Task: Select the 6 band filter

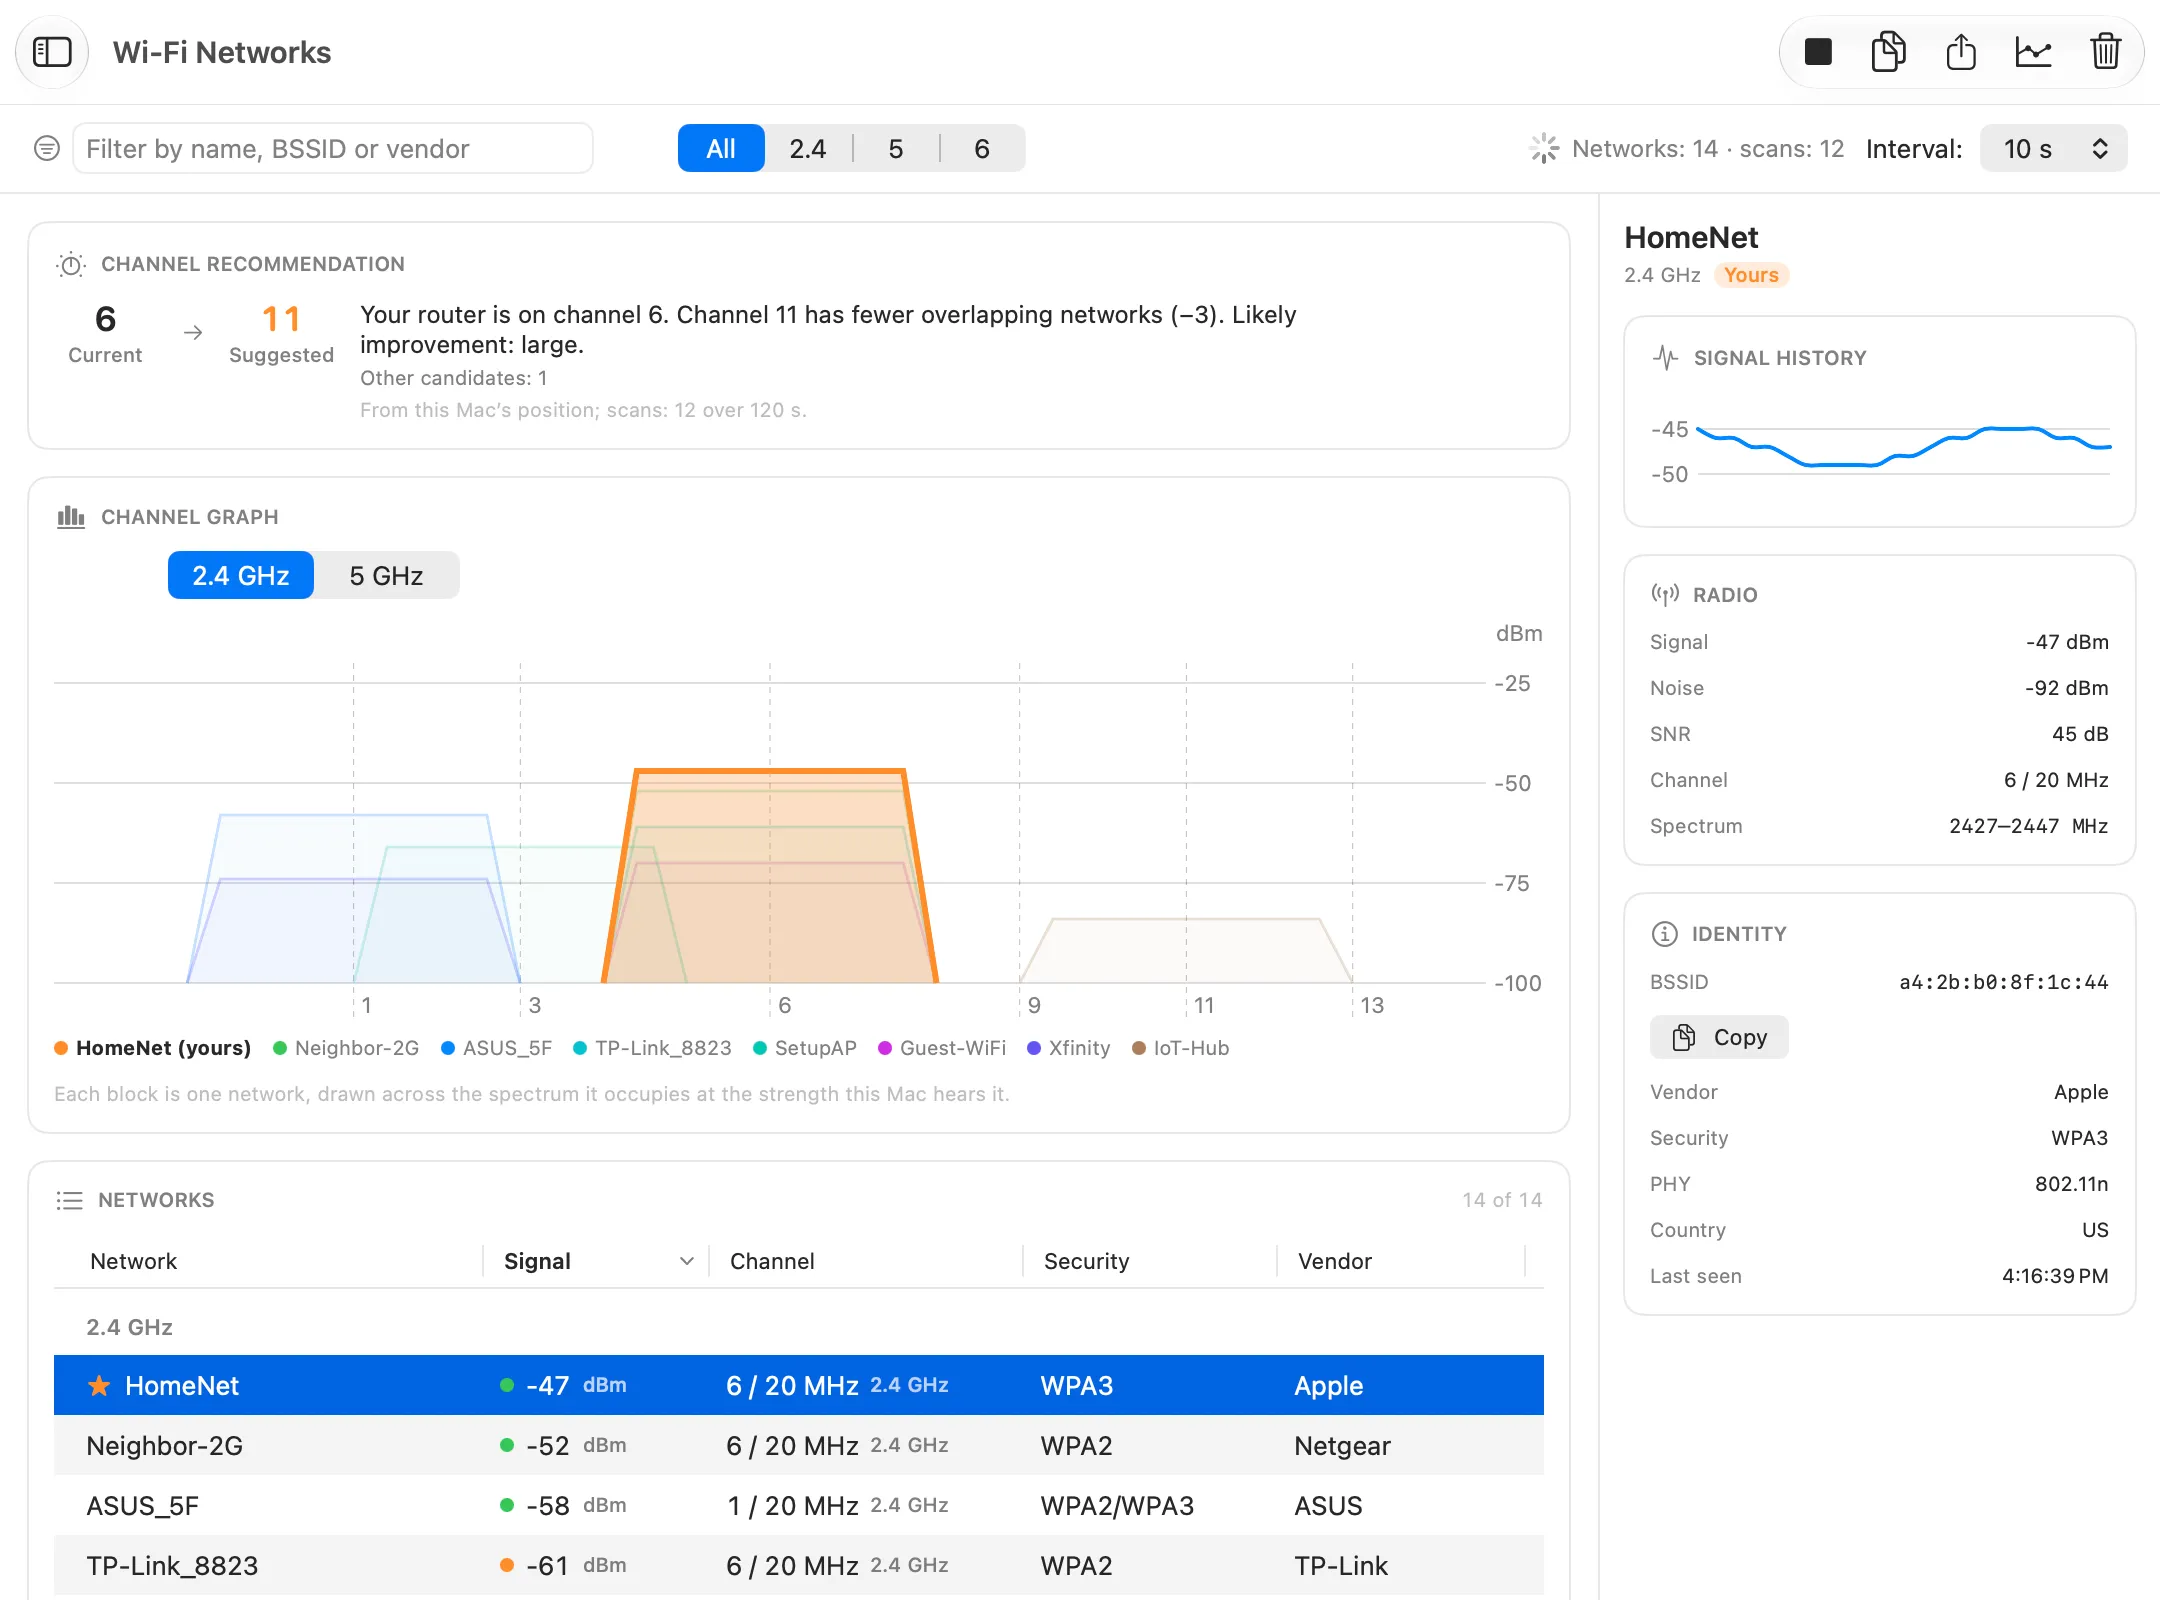Action: [982, 149]
